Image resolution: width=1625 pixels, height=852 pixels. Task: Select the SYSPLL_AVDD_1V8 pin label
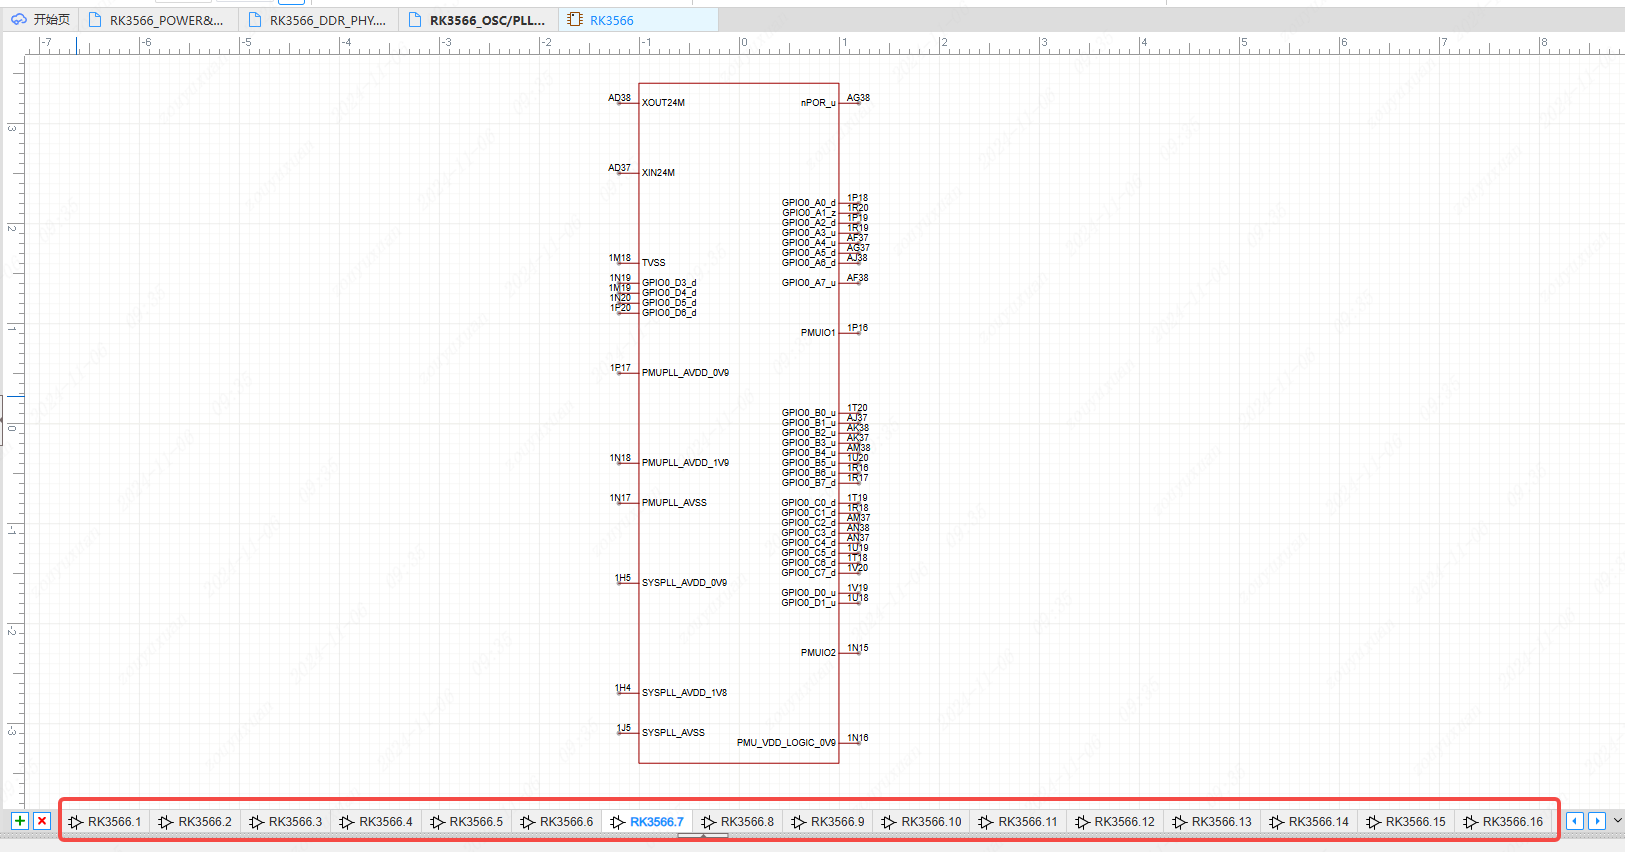(x=684, y=693)
